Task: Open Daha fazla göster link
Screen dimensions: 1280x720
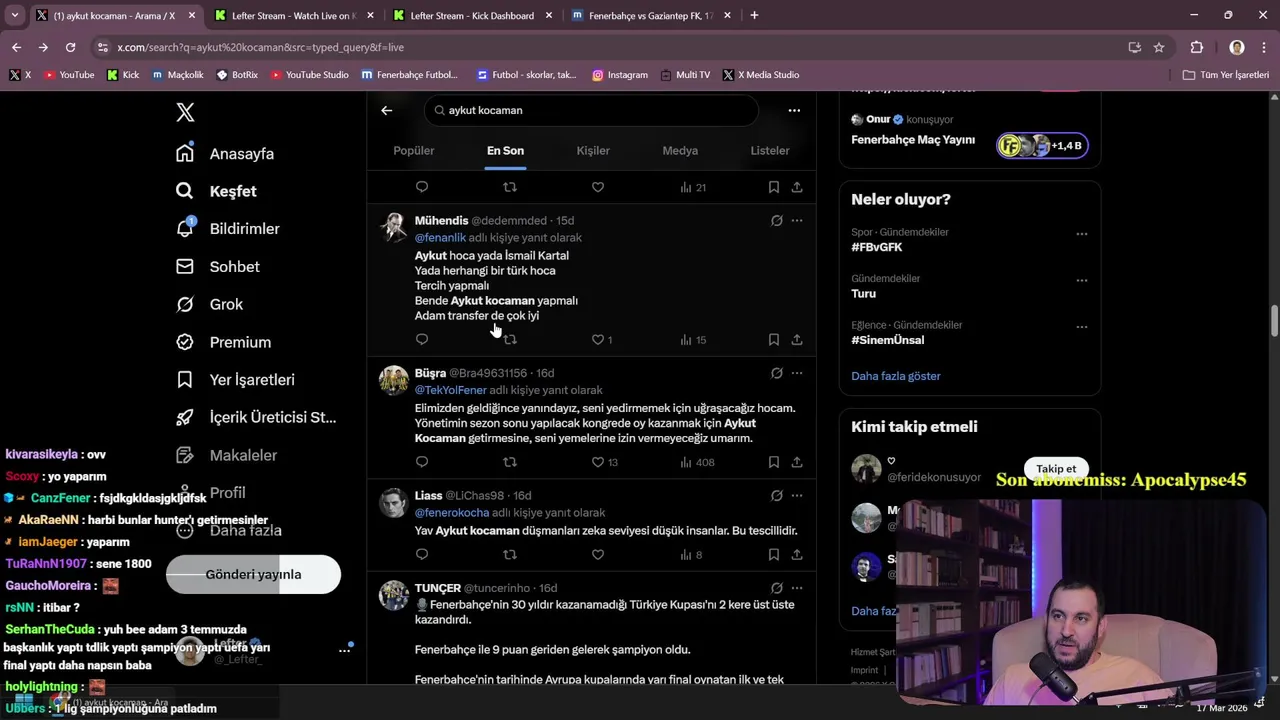Action: 896,376
